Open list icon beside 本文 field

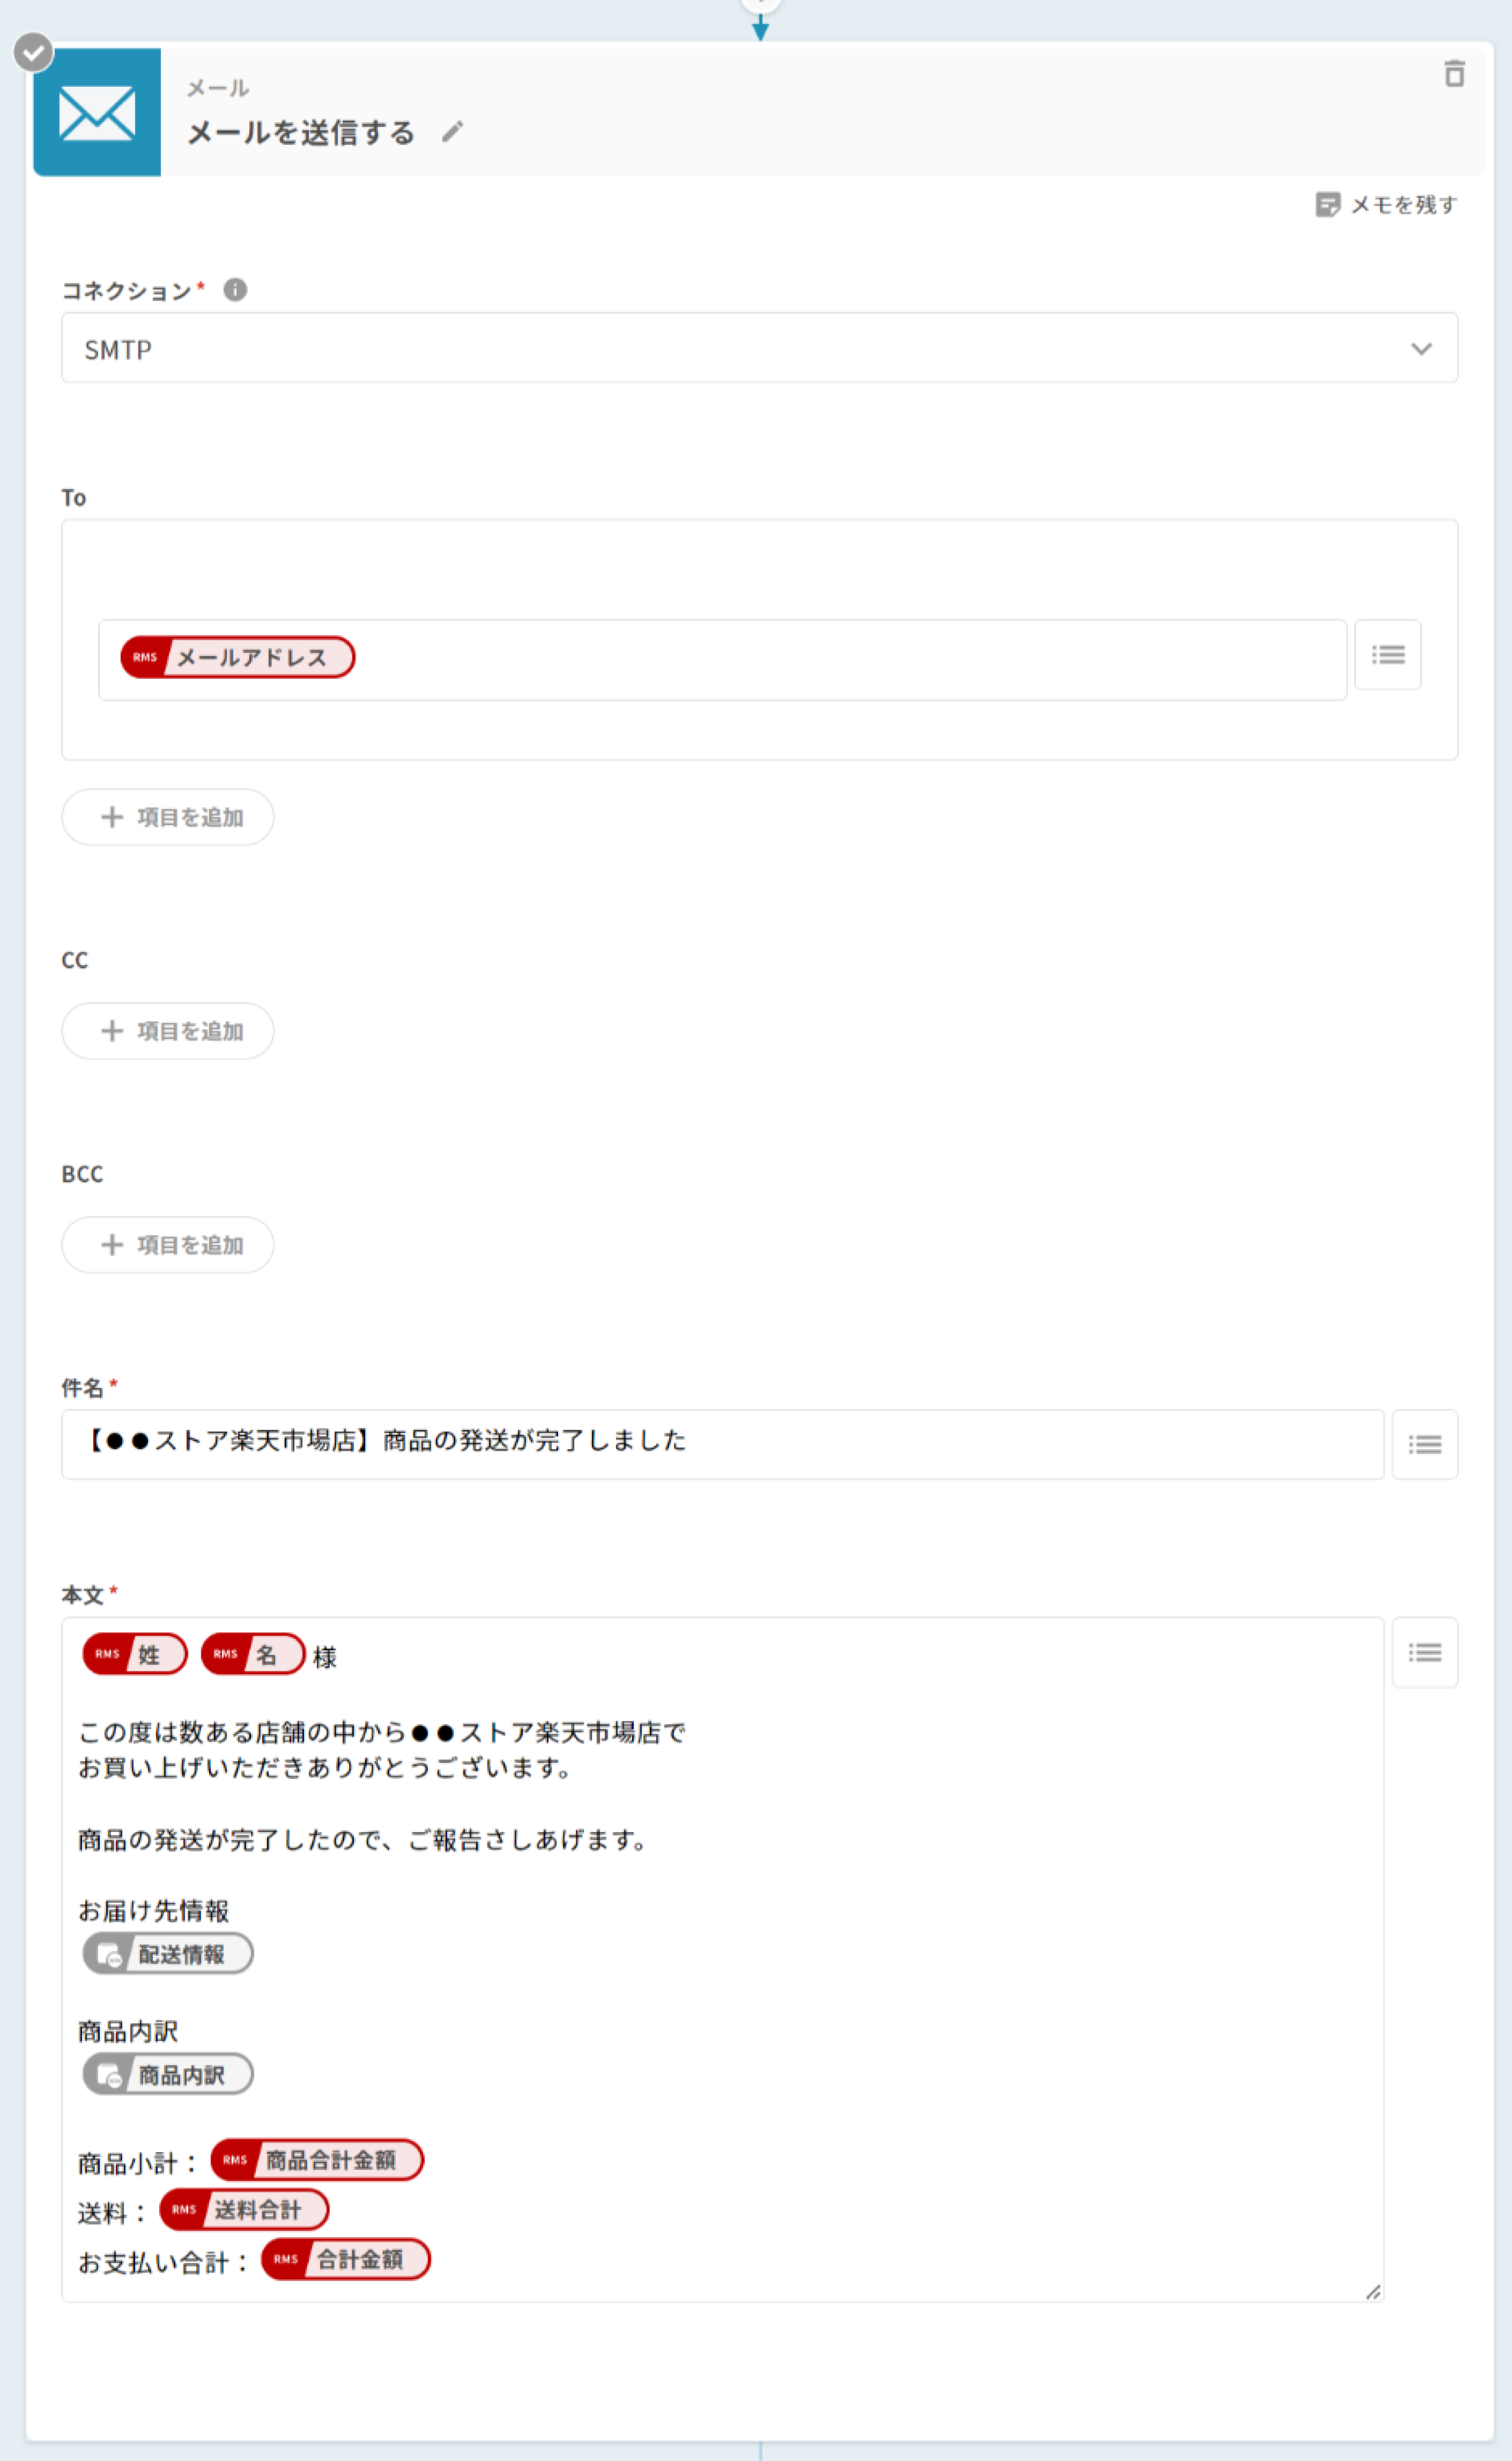coord(1424,1652)
